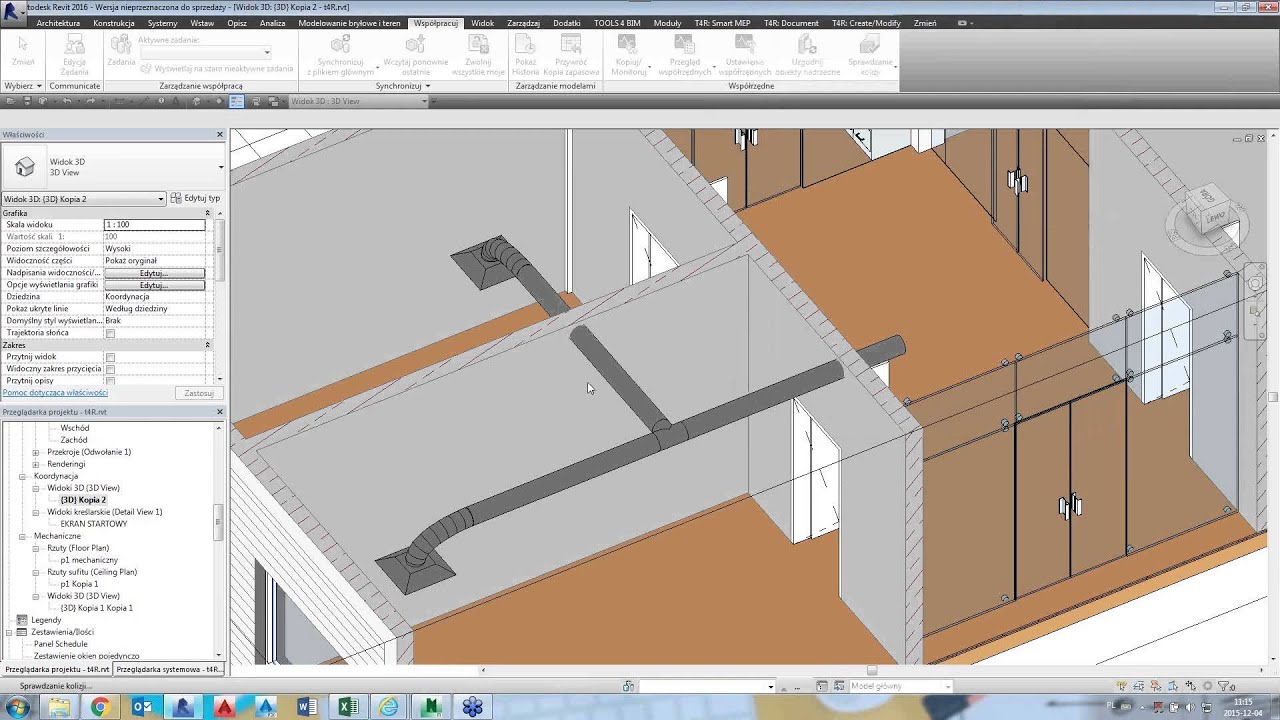Open Ustawienia współrzędnych tool
Screen dimensions: 1280x720
point(745,53)
